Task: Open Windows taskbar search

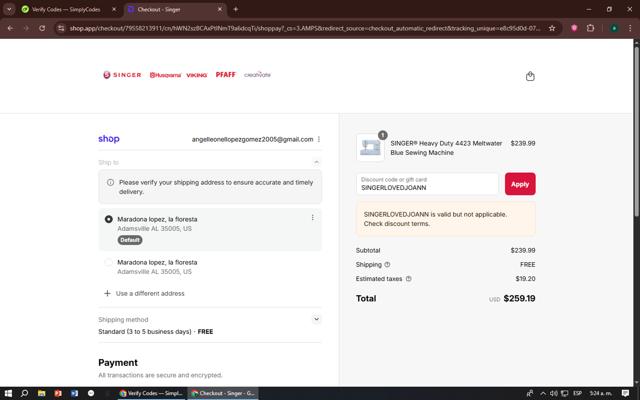Action: pos(24,393)
